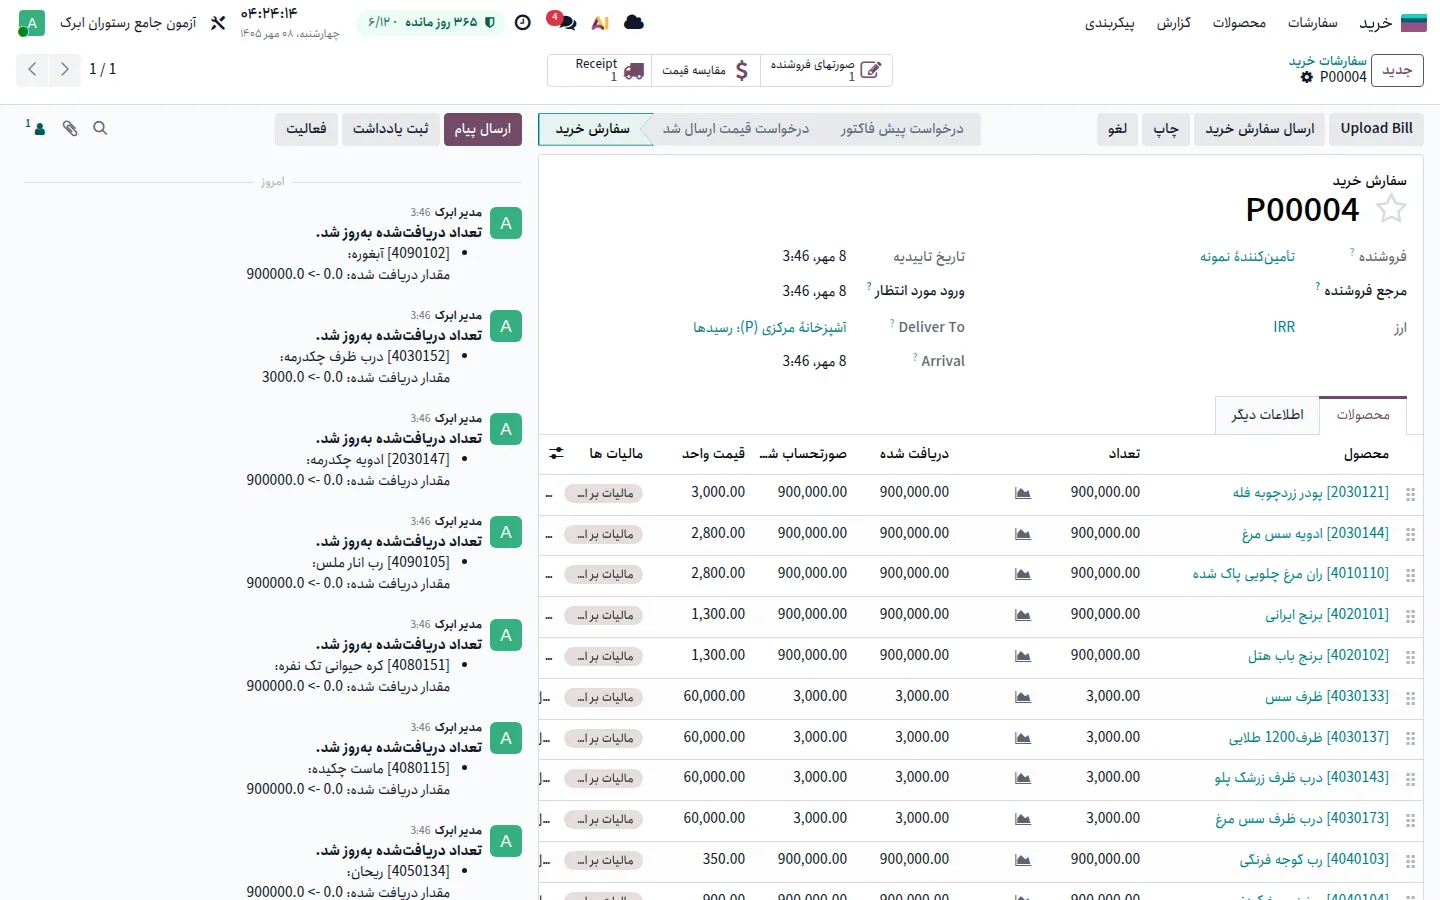
Task: Click Deliver To link آشپزخانهٔ مرکزی
Action: [770, 327]
